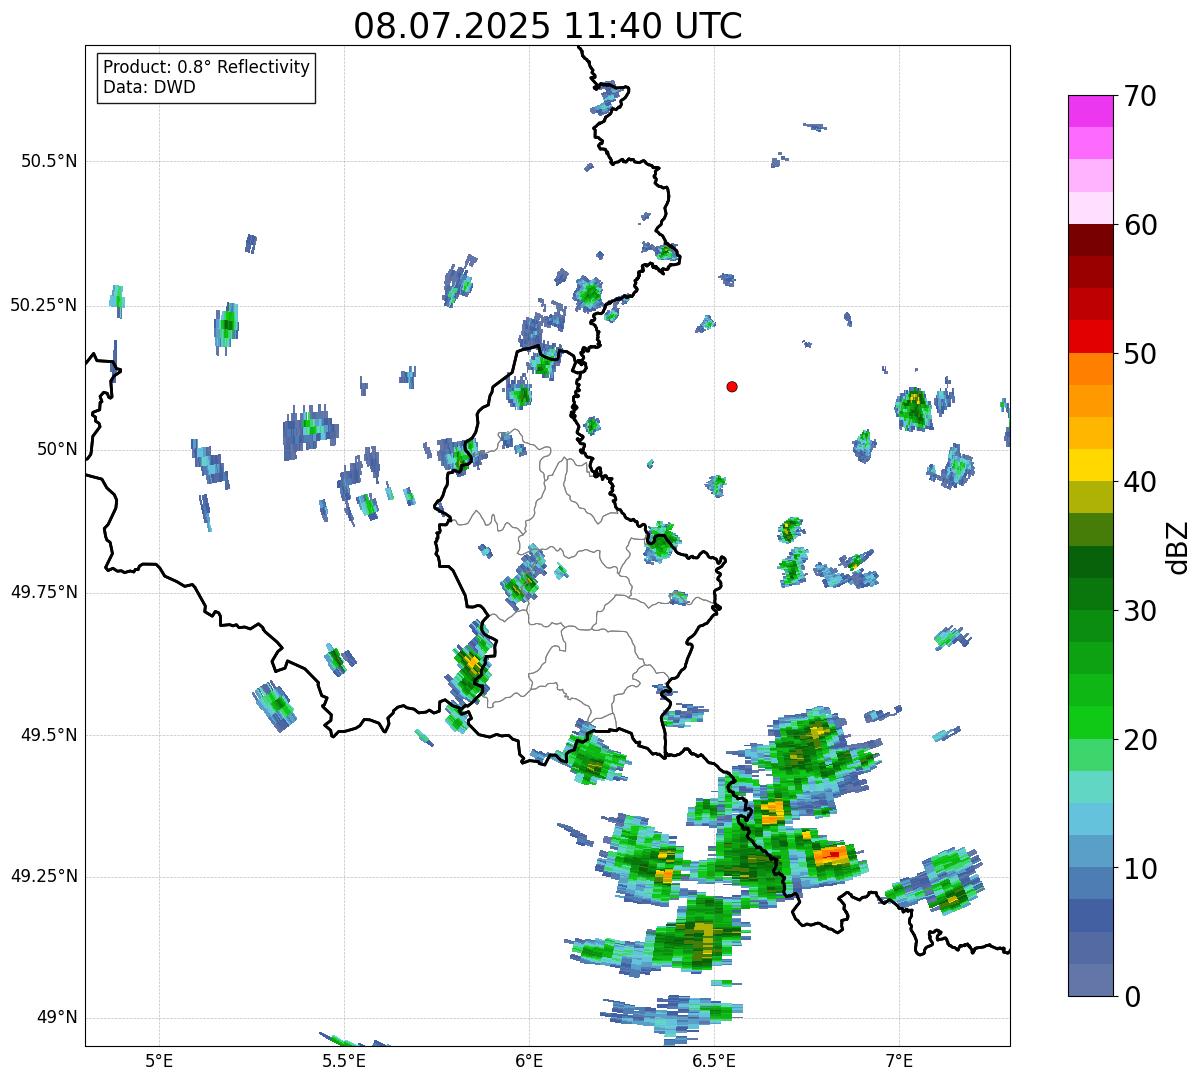Click the magenta top colorbar segment
Viewport: 1202px width, 1081px height.
[1091, 111]
